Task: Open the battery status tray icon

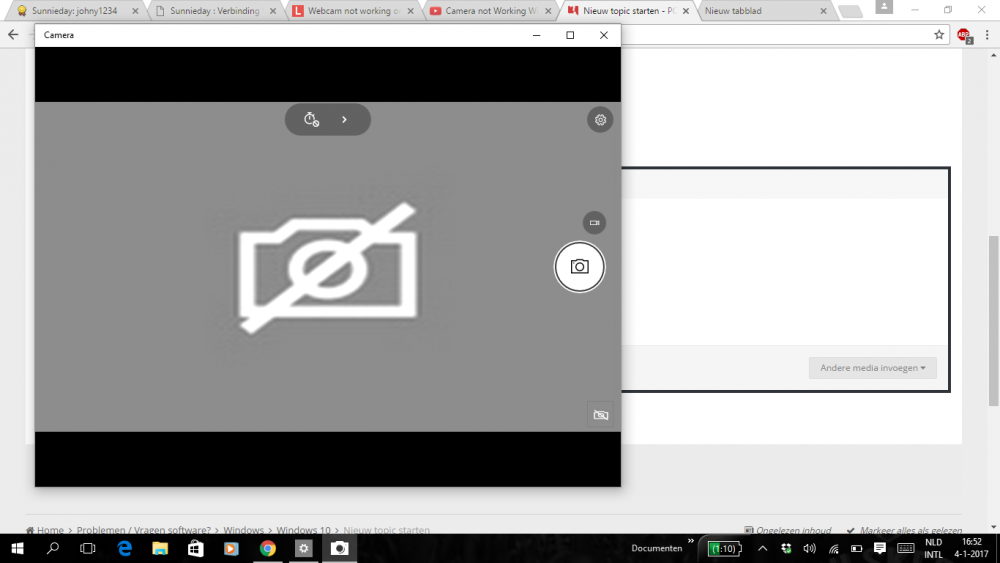Action: (x=857, y=548)
